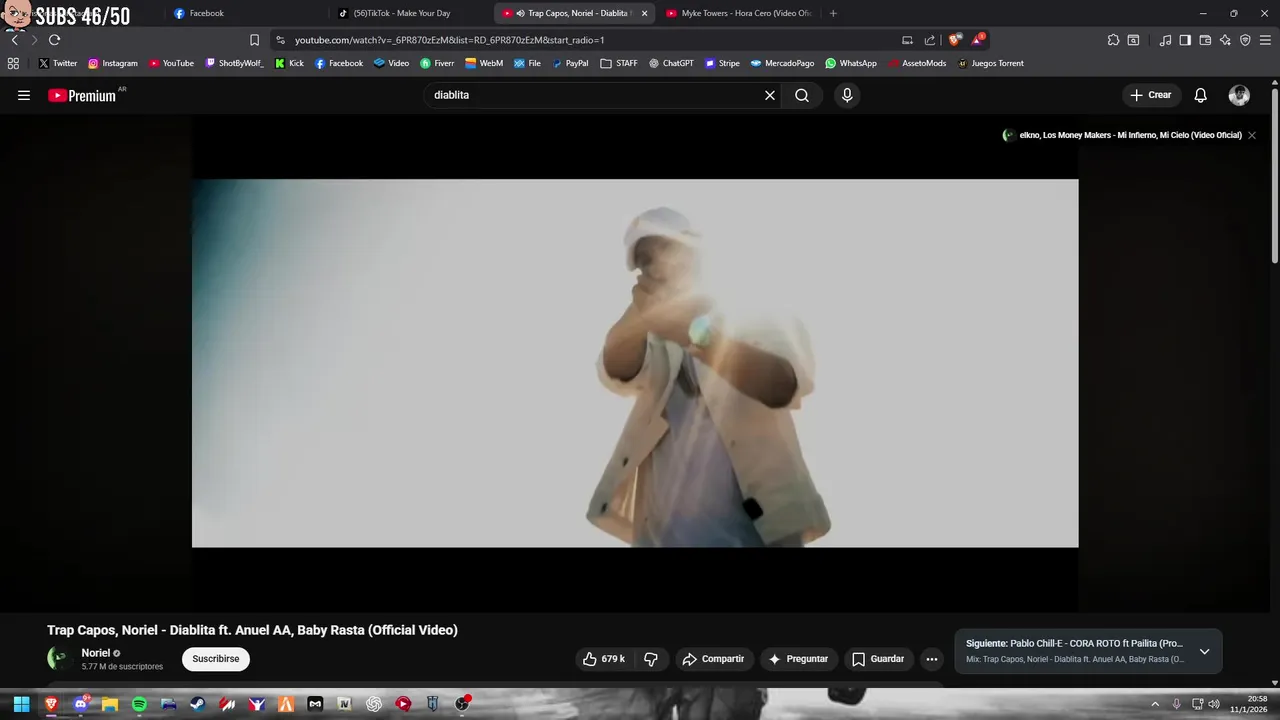This screenshot has width=1280, height=720.
Task: Open the Crear dropdown button
Action: (1151, 95)
